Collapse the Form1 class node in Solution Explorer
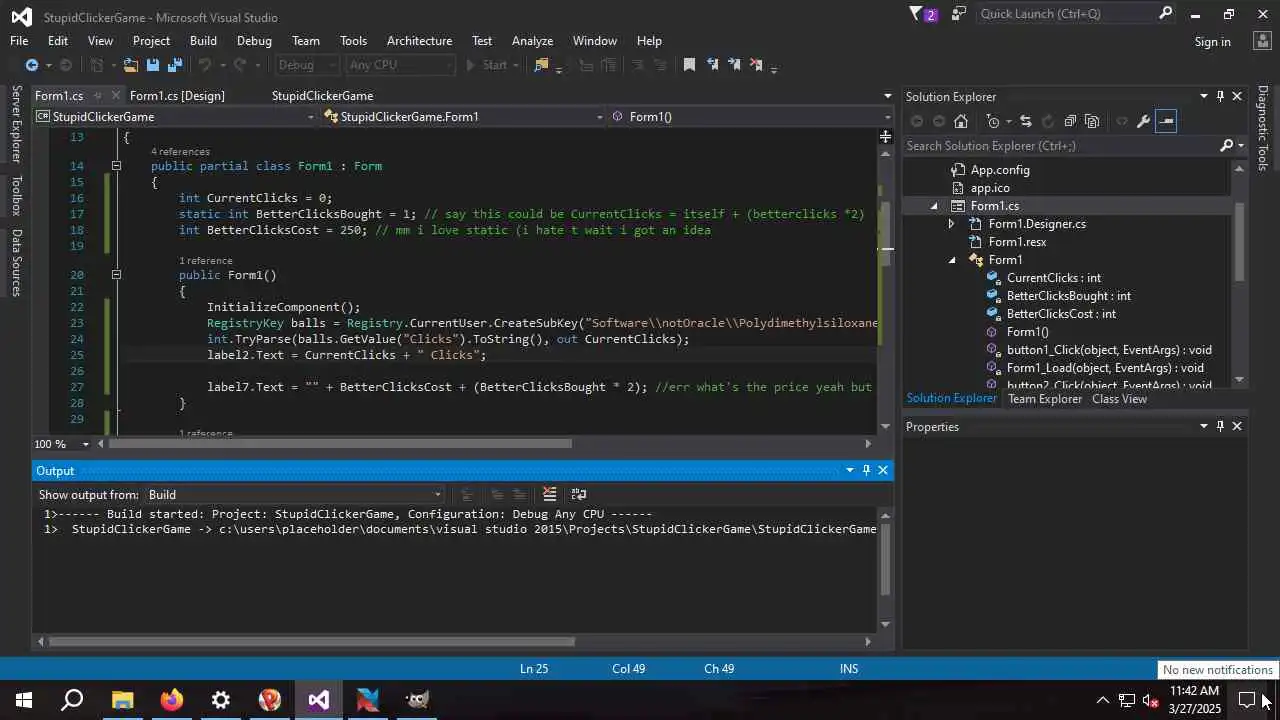This screenshot has width=1280, height=720. [x=952, y=260]
